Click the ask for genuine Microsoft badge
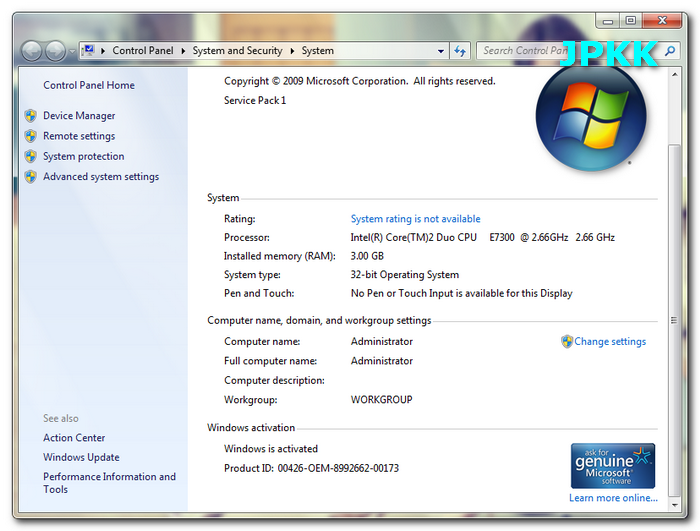 [x=612, y=466]
